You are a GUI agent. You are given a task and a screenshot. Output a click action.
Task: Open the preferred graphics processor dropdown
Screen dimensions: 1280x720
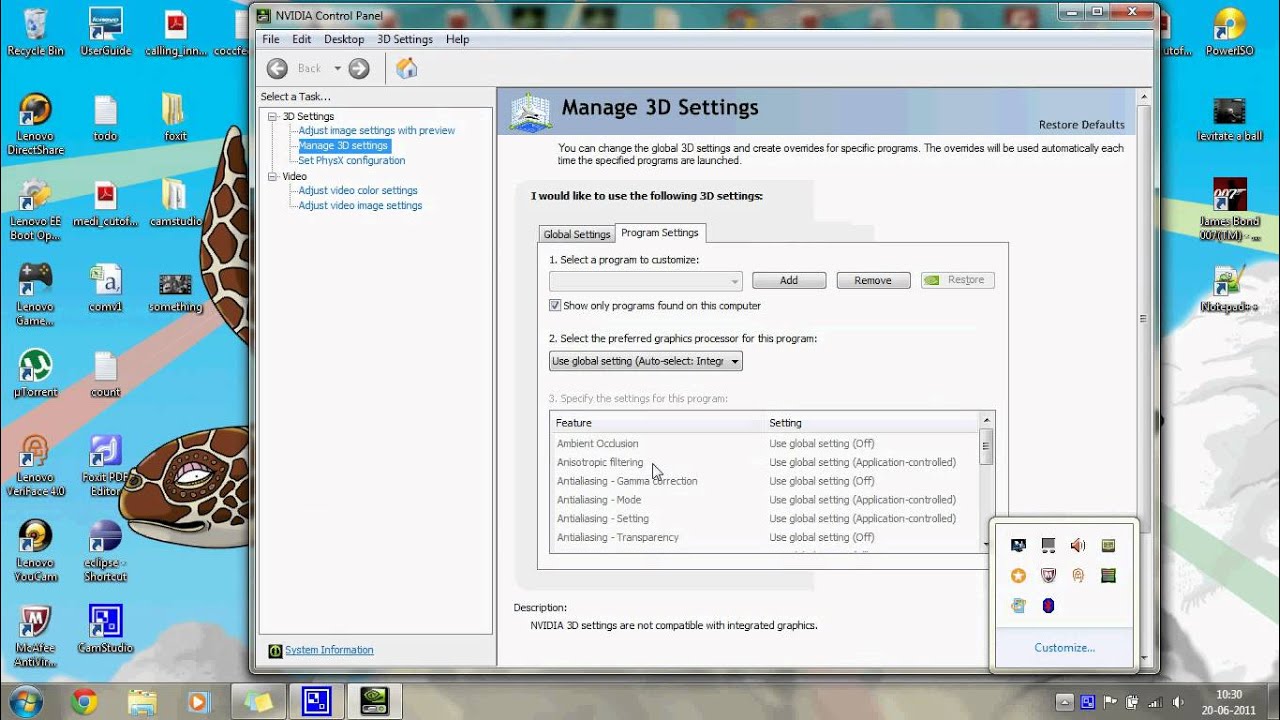coord(645,361)
